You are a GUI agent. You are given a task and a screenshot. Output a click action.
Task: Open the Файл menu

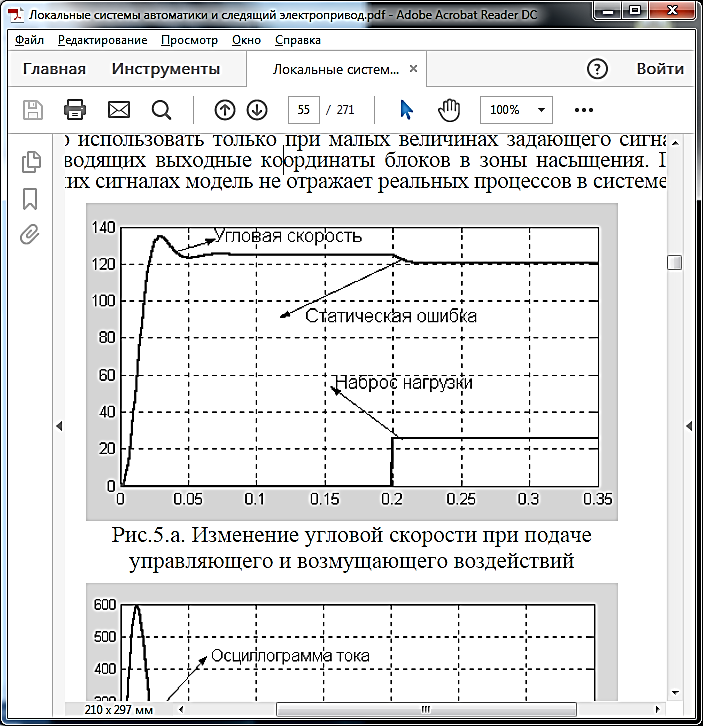click(29, 40)
